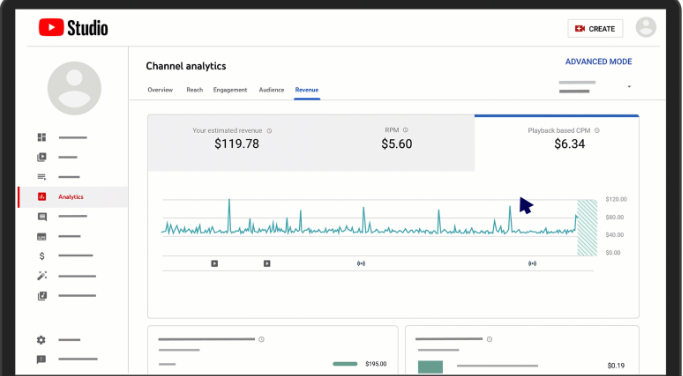The height and width of the screenshot is (376, 683).
Task: Click the second video marker below chart
Action: pyautogui.click(x=267, y=264)
